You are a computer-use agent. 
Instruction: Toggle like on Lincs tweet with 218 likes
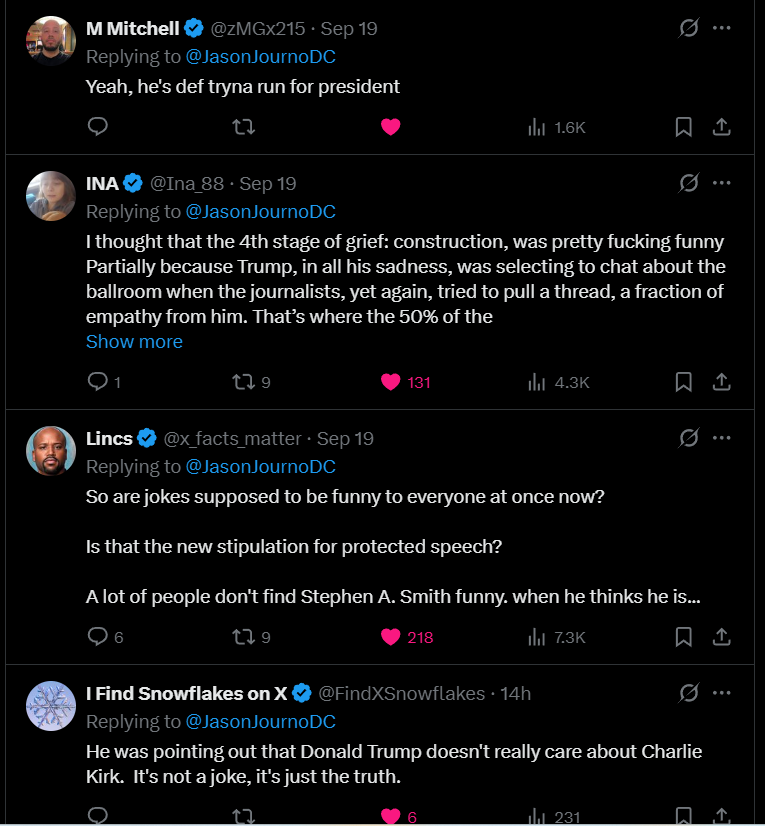pos(391,637)
